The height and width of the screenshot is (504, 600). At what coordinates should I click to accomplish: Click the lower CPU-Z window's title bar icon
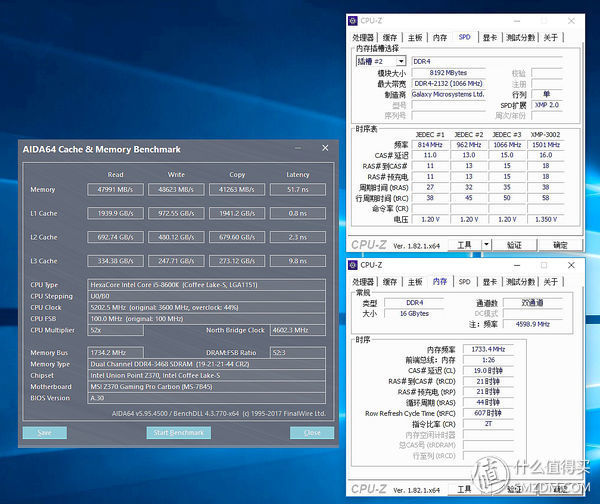pos(353,265)
